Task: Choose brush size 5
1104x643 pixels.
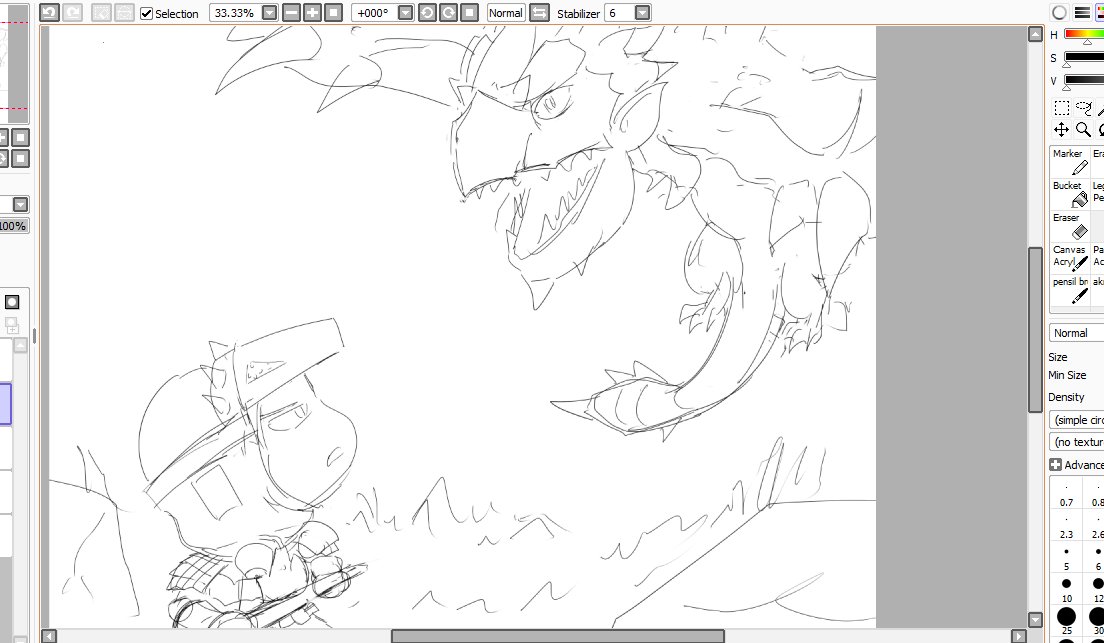Action: [x=1067, y=558]
